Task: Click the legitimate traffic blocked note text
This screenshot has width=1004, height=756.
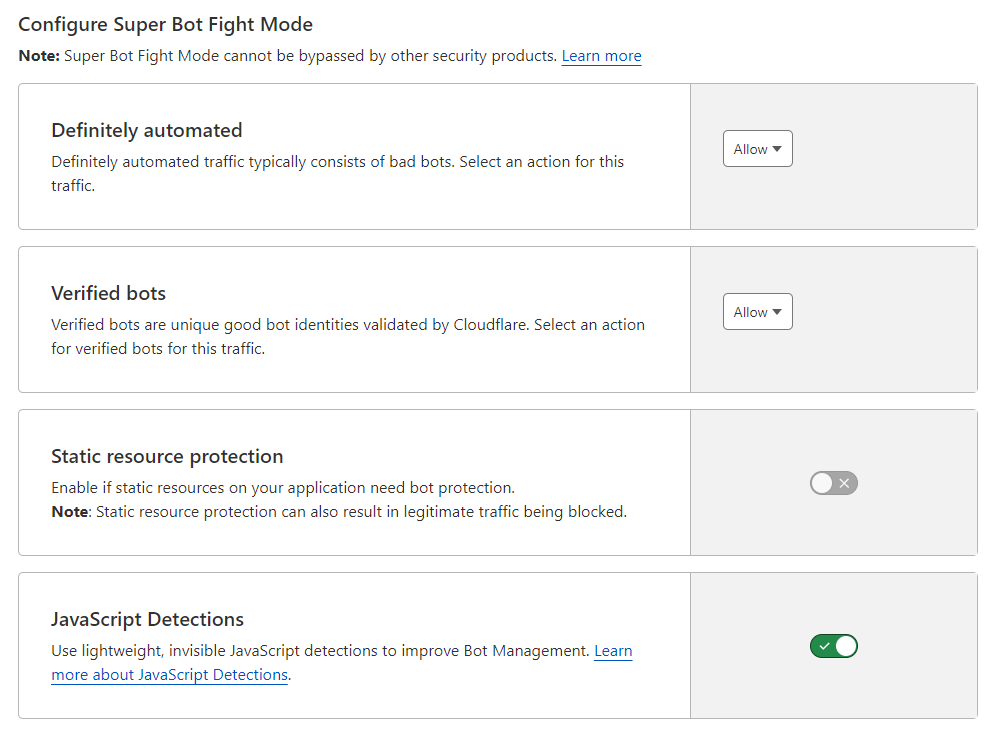Action: tap(360, 512)
